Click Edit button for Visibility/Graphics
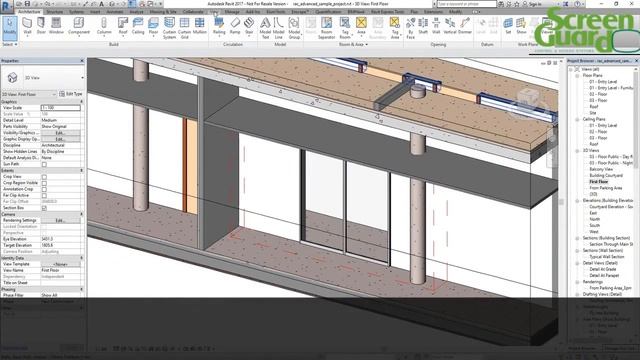Image resolution: width=640 pixels, height=360 pixels. coord(60,133)
